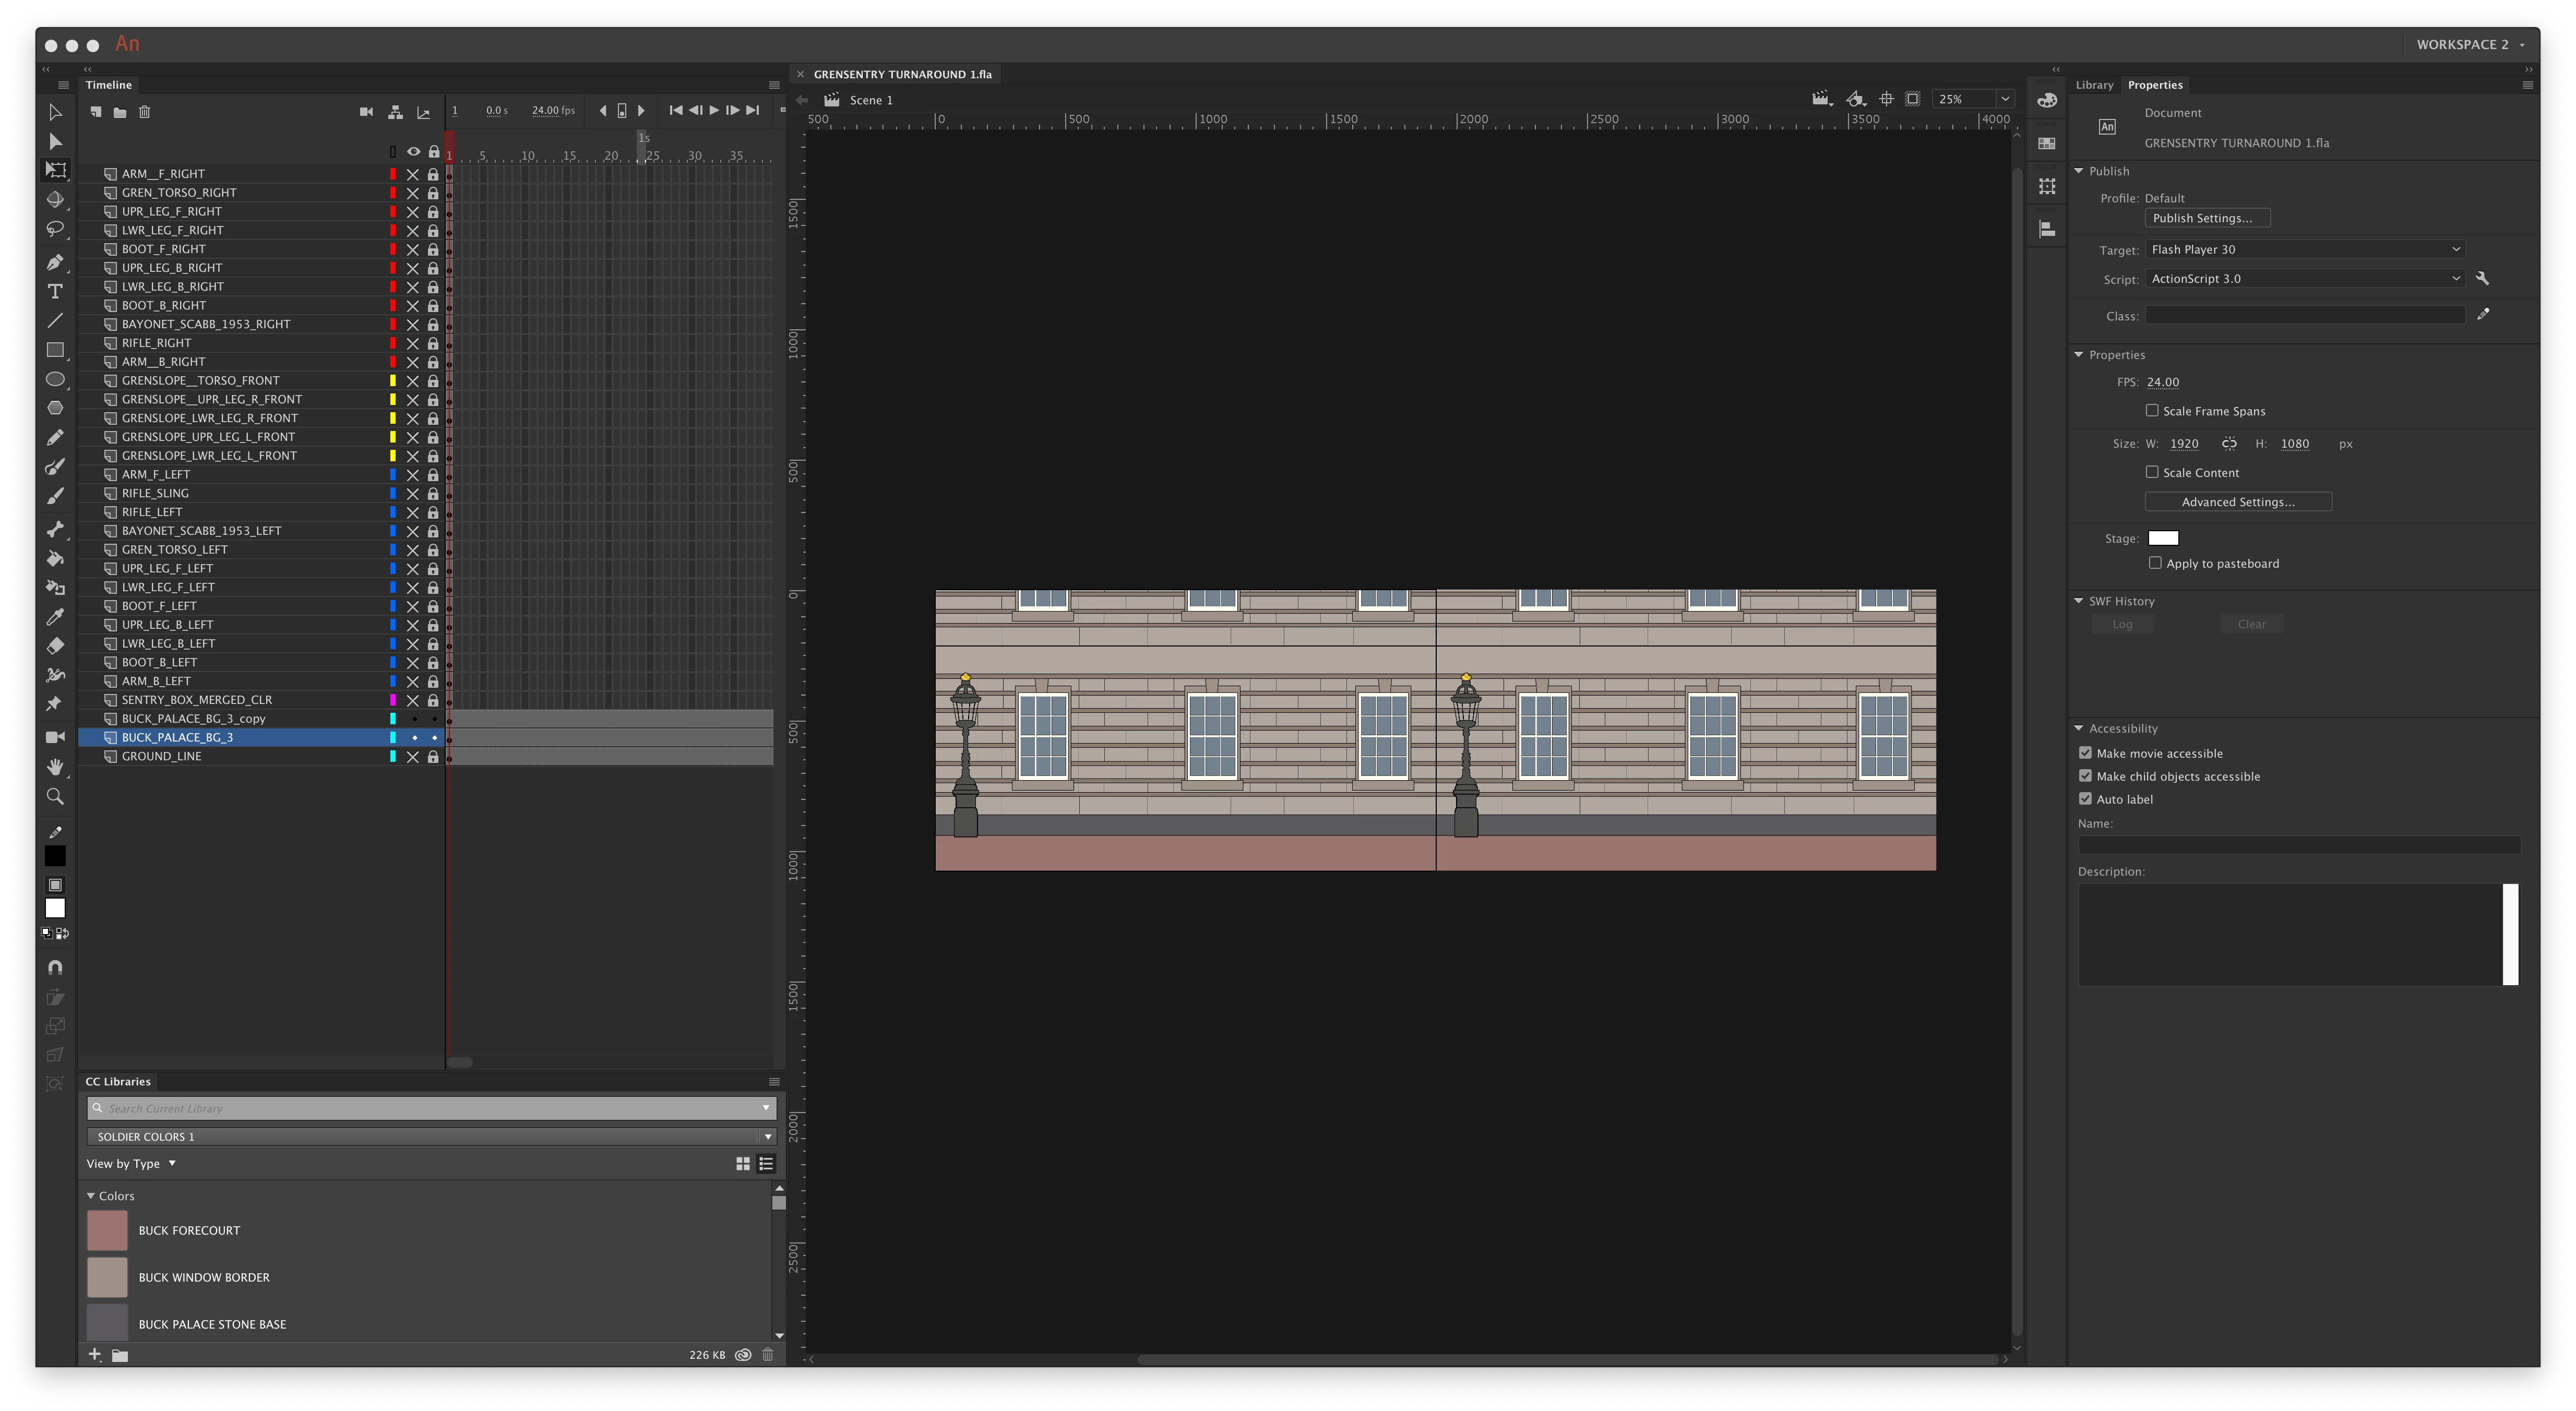Pick the Paint Bucket tool
This screenshot has width=2576, height=1411.
tap(56, 559)
